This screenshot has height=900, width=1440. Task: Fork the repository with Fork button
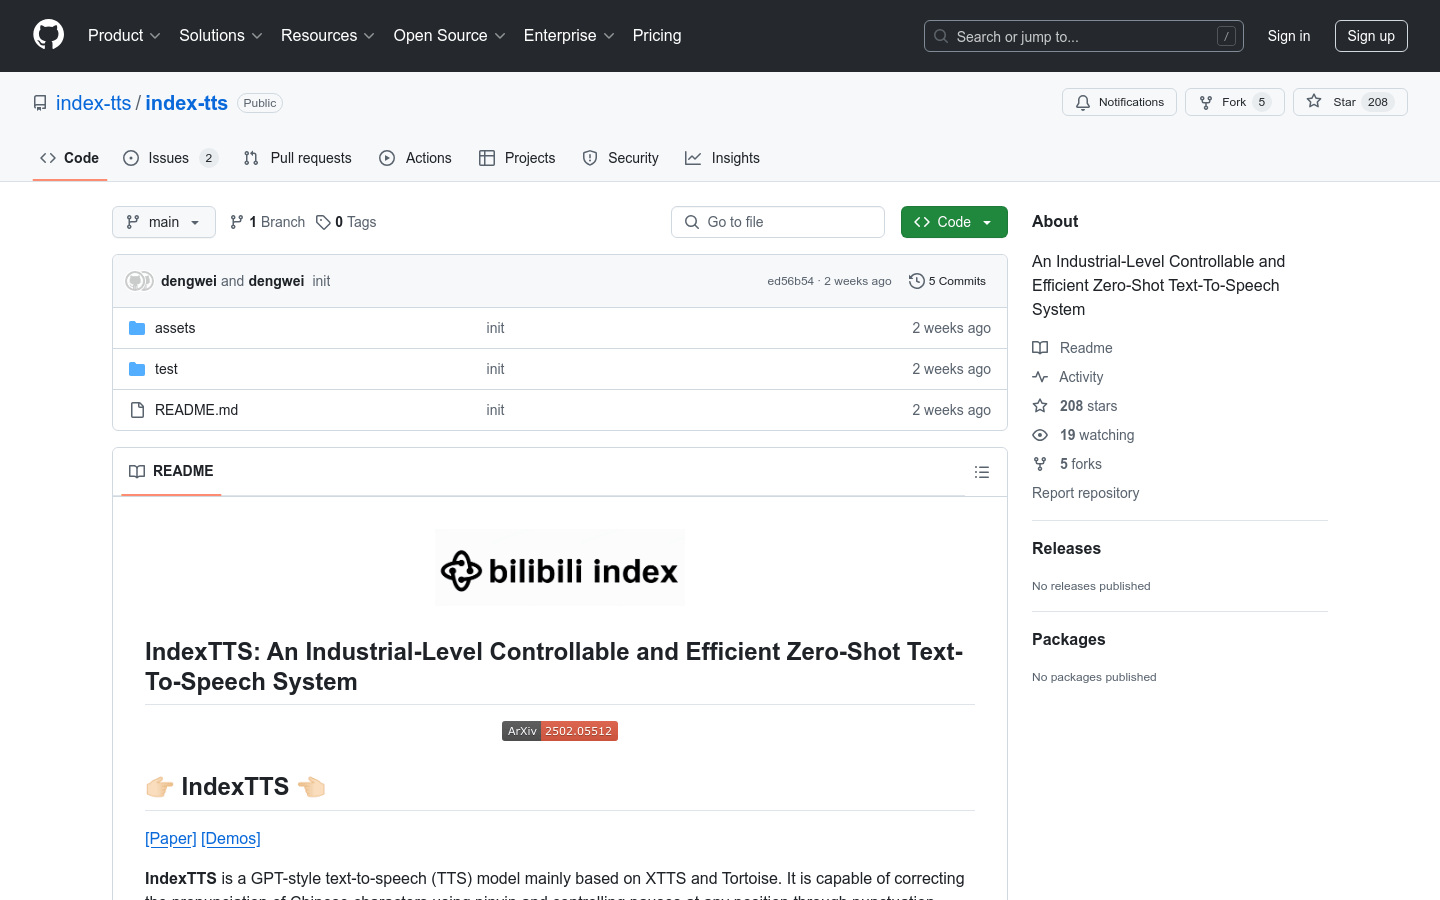(1235, 102)
